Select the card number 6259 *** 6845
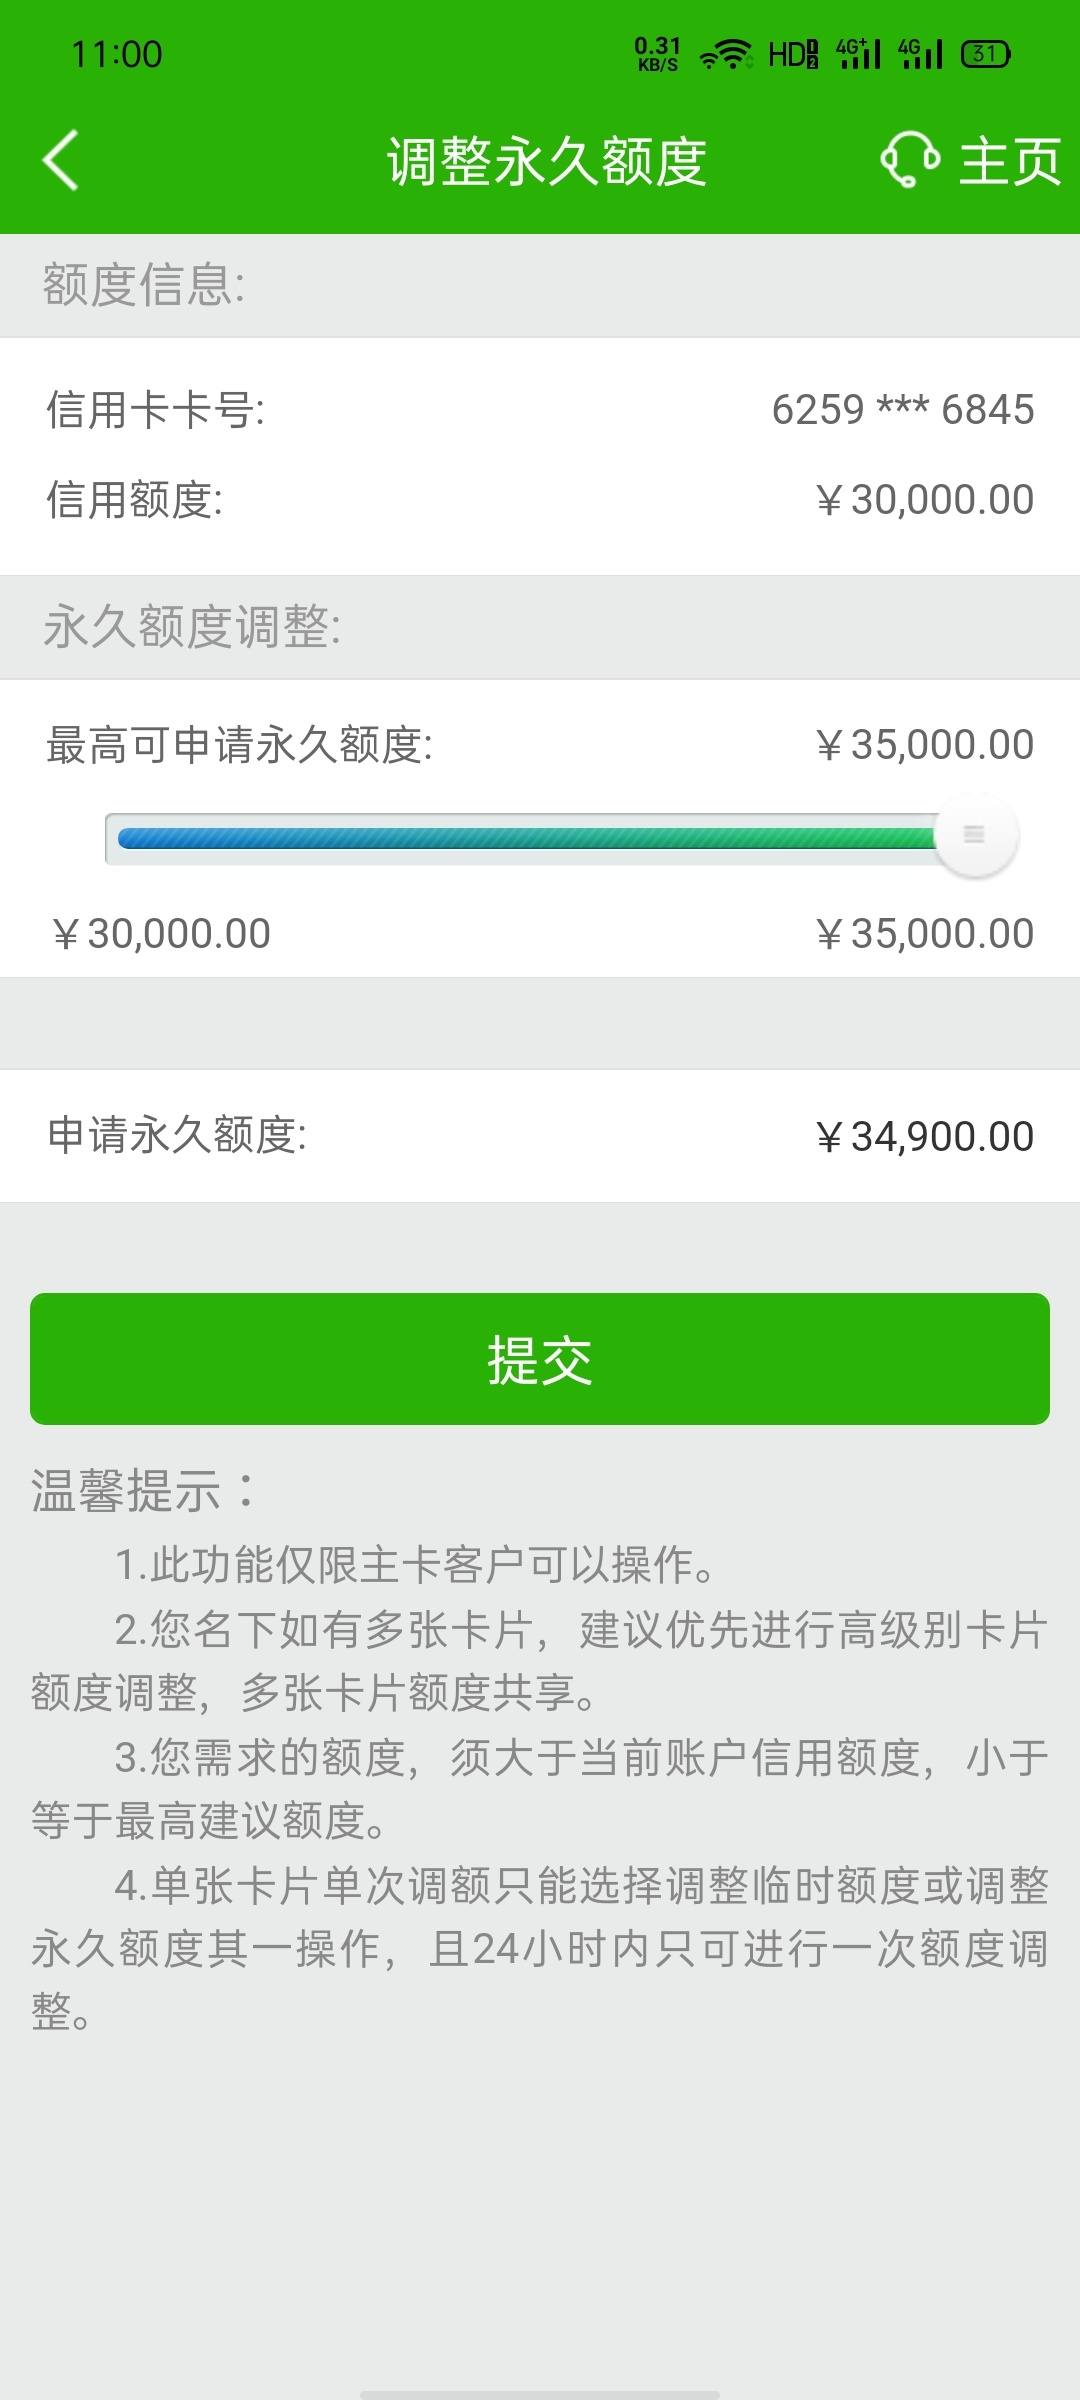 [903, 409]
